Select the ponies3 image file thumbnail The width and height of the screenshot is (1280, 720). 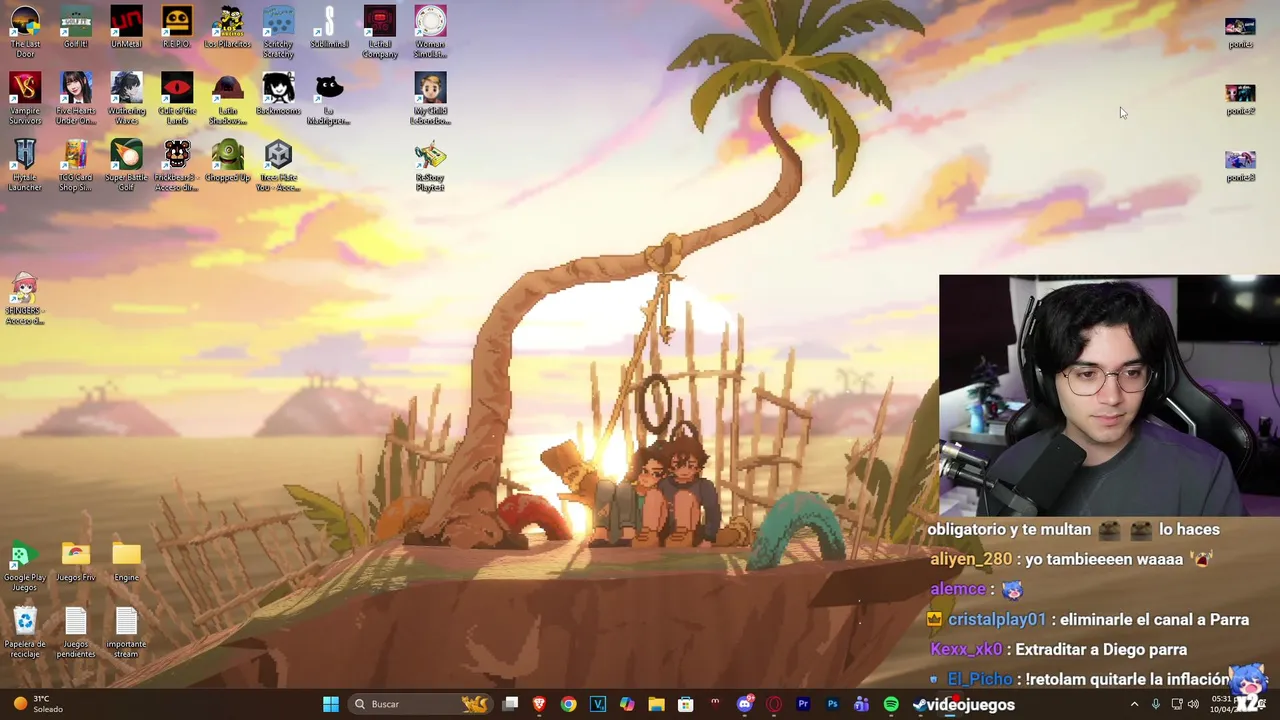[x=1240, y=166]
